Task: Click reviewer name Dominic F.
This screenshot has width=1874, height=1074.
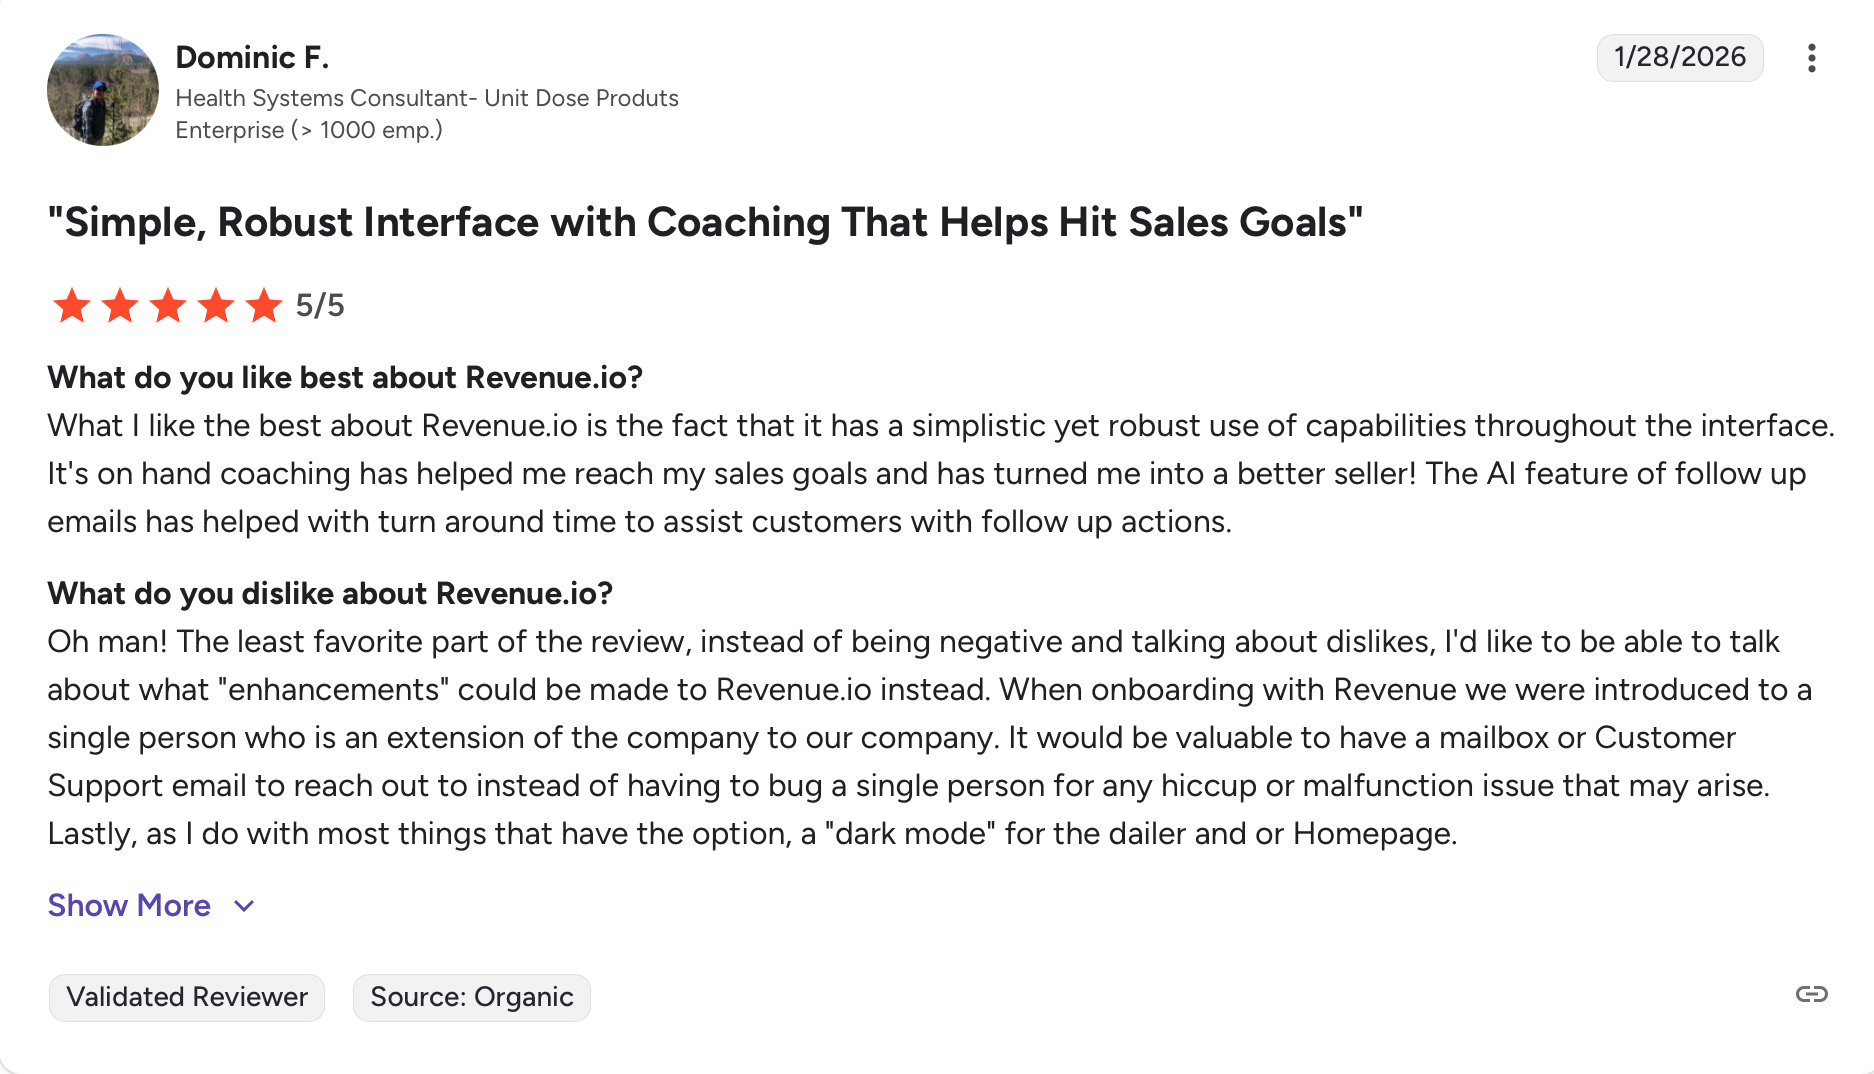Action: pyautogui.click(x=252, y=58)
